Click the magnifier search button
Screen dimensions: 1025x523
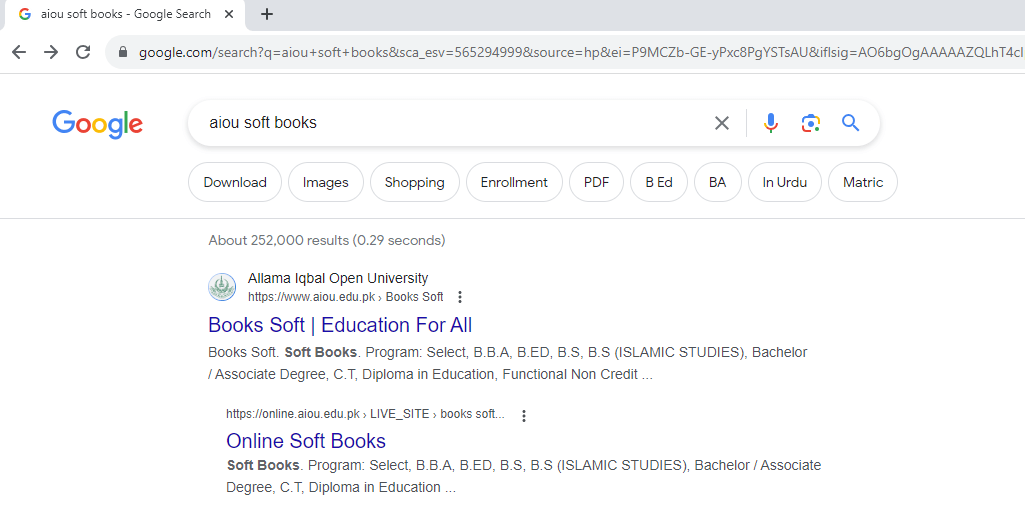850,123
